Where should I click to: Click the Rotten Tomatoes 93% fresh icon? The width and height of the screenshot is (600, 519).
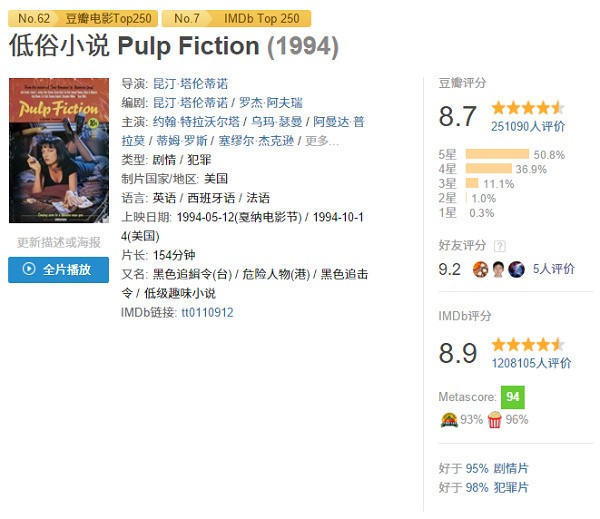[449, 420]
